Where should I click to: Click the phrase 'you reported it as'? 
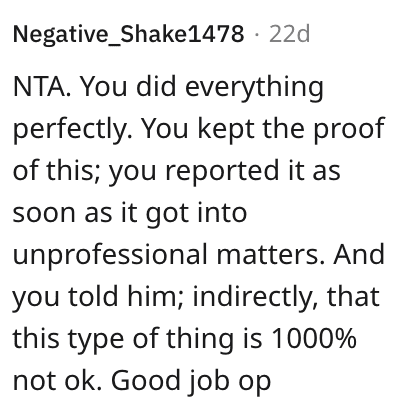coord(225,172)
